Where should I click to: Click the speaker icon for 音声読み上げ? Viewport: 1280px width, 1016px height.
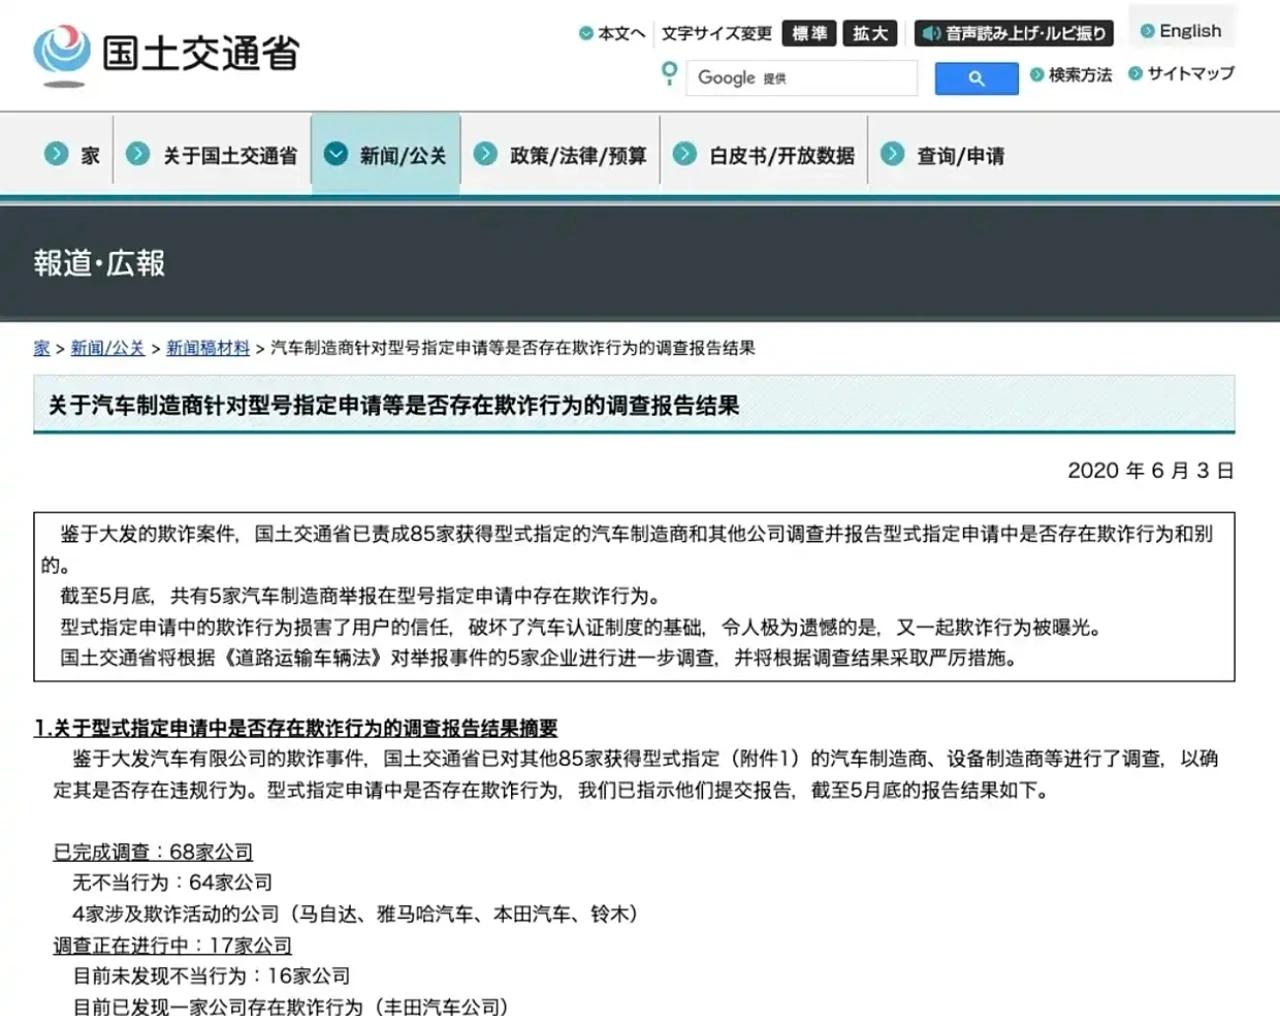[x=931, y=34]
